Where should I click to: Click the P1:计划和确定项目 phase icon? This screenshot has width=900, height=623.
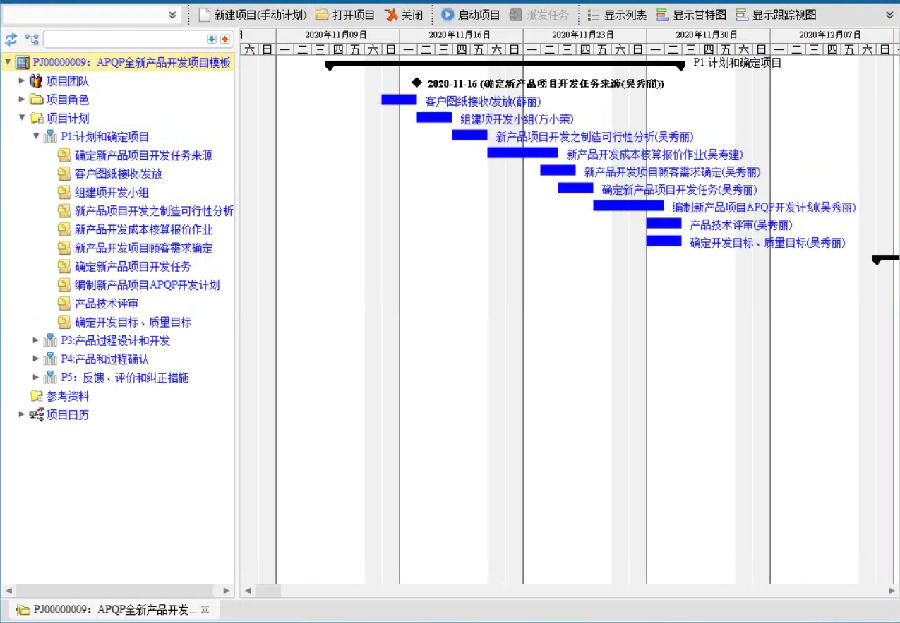coord(51,137)
